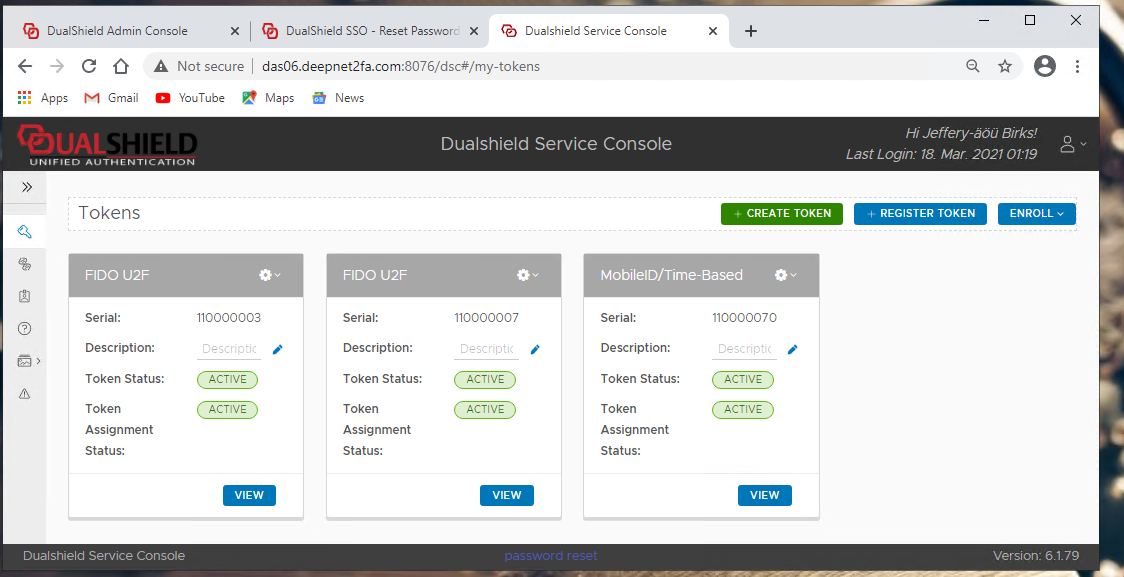Click the REGISTER TOKEN button
This screenshot has width=1124, height=577.
click(x=920, y=214)
